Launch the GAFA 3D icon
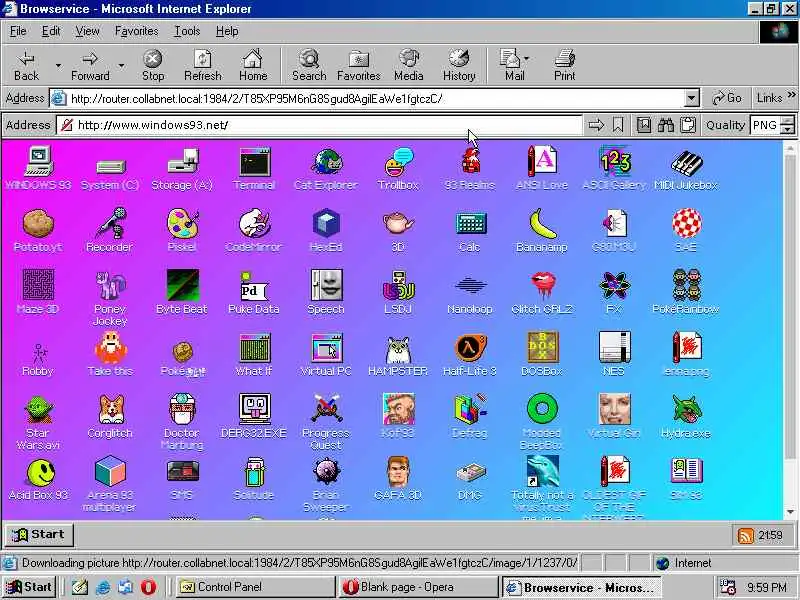Viewport: 800px width, 600px height. tap(398, 479)
